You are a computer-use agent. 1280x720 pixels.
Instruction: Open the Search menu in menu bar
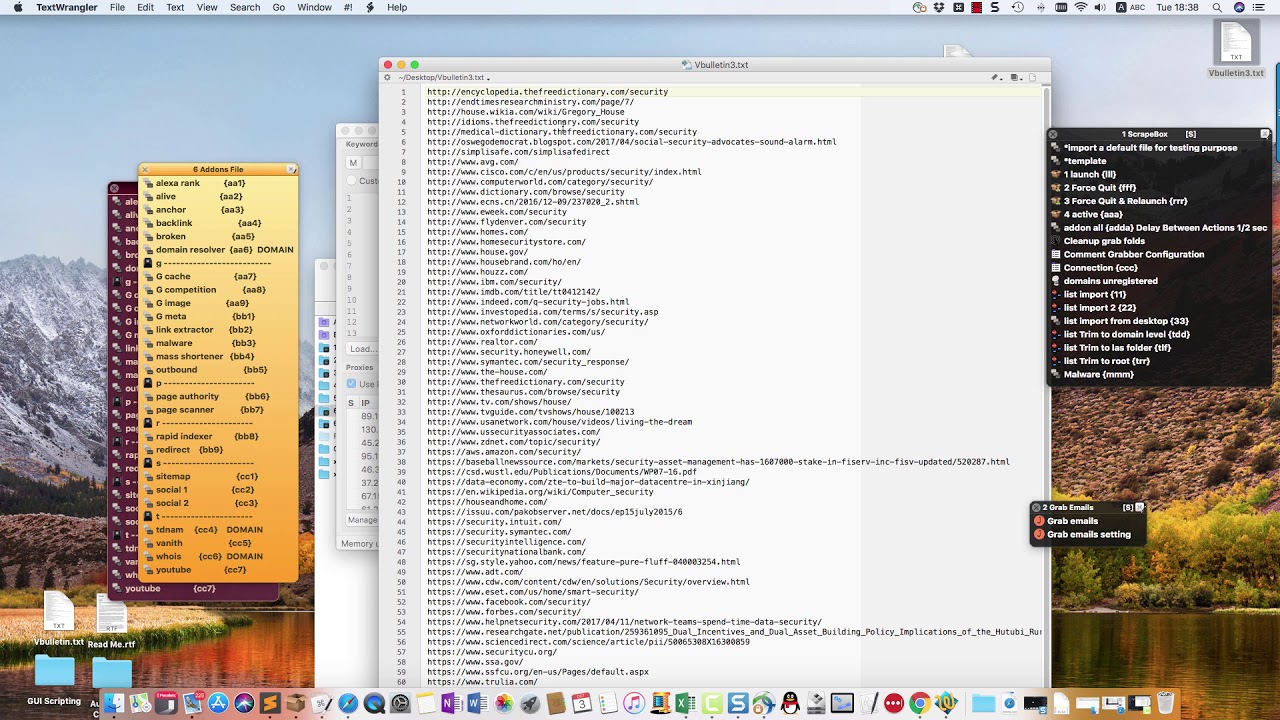pyautogui.click(x=245, y=7)
